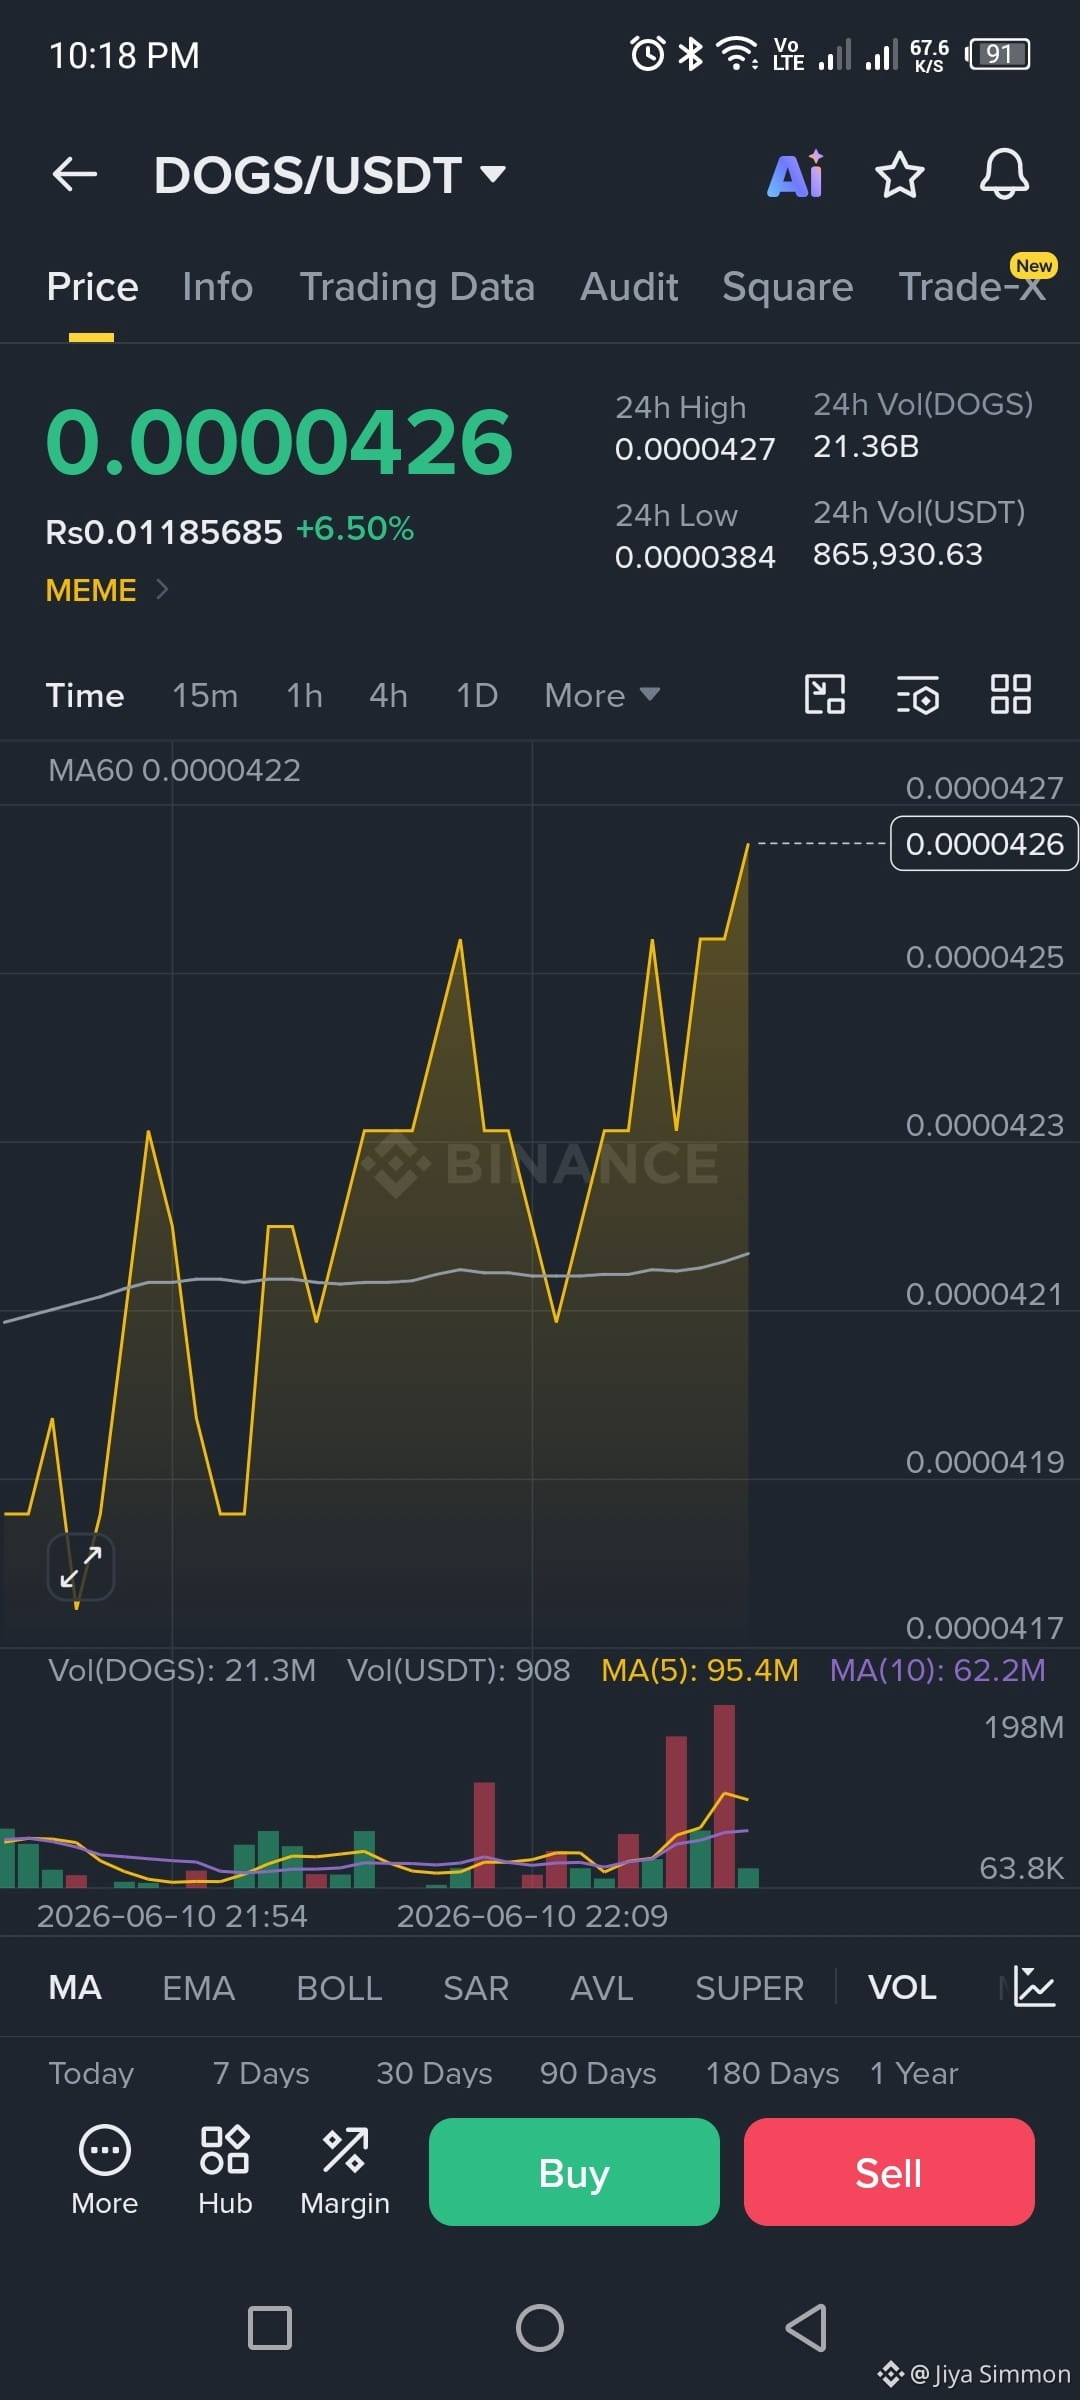Select the 90 Days range
The width and height of the screenshot is (1080, 2400).
pos(598,2073)
